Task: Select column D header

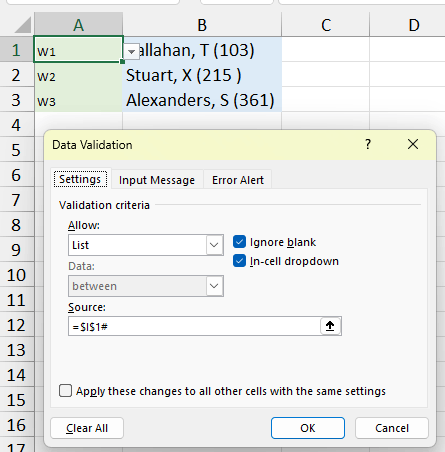Action: tap(407, 25)
